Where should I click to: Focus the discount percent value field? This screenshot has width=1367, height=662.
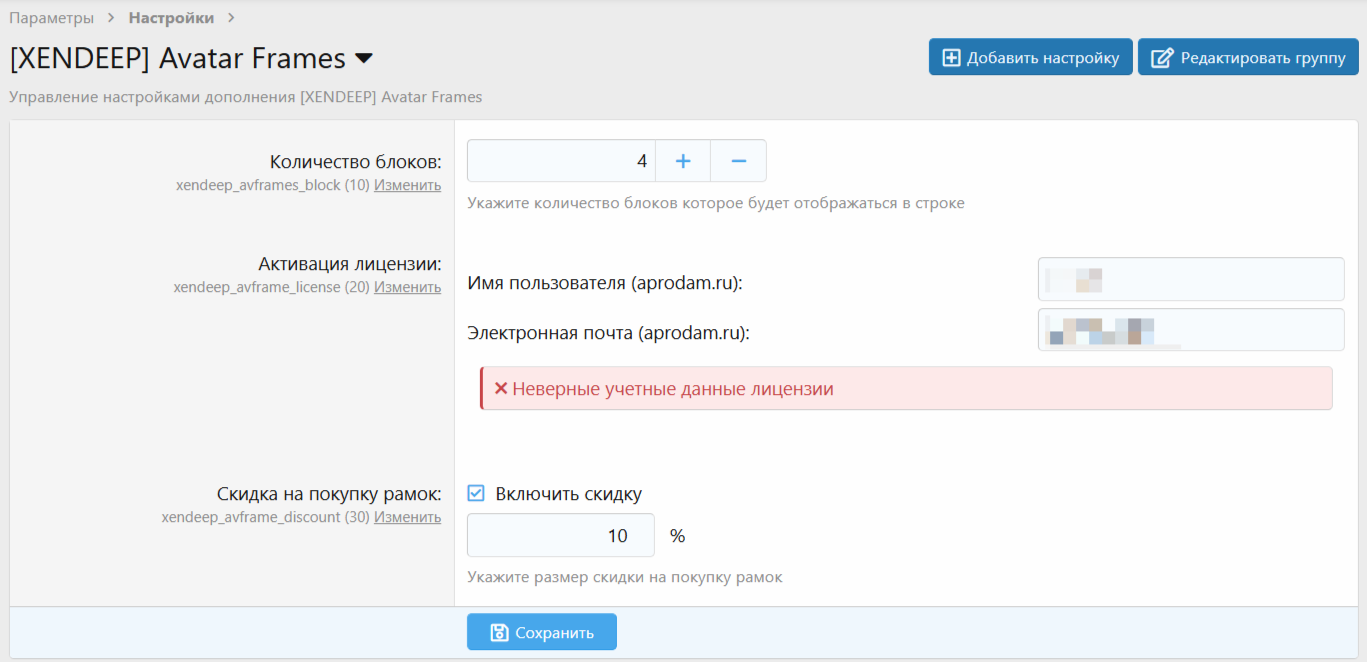click(561, 535)
